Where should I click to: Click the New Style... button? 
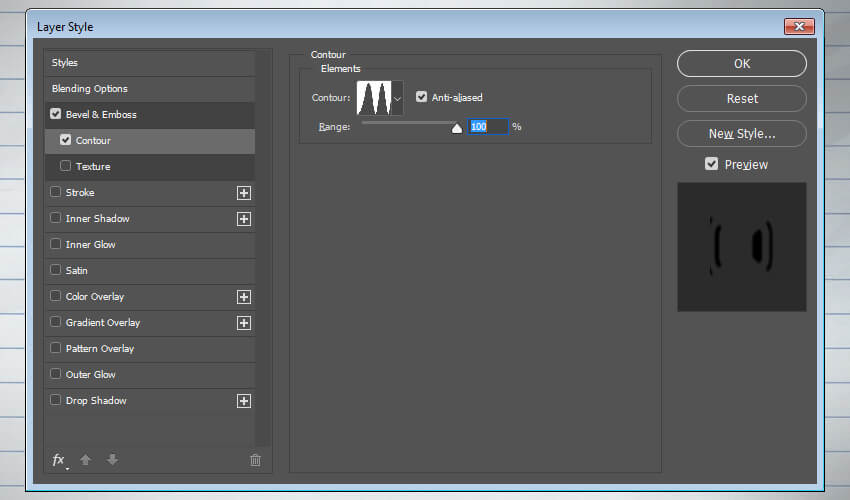pos(742,133)
